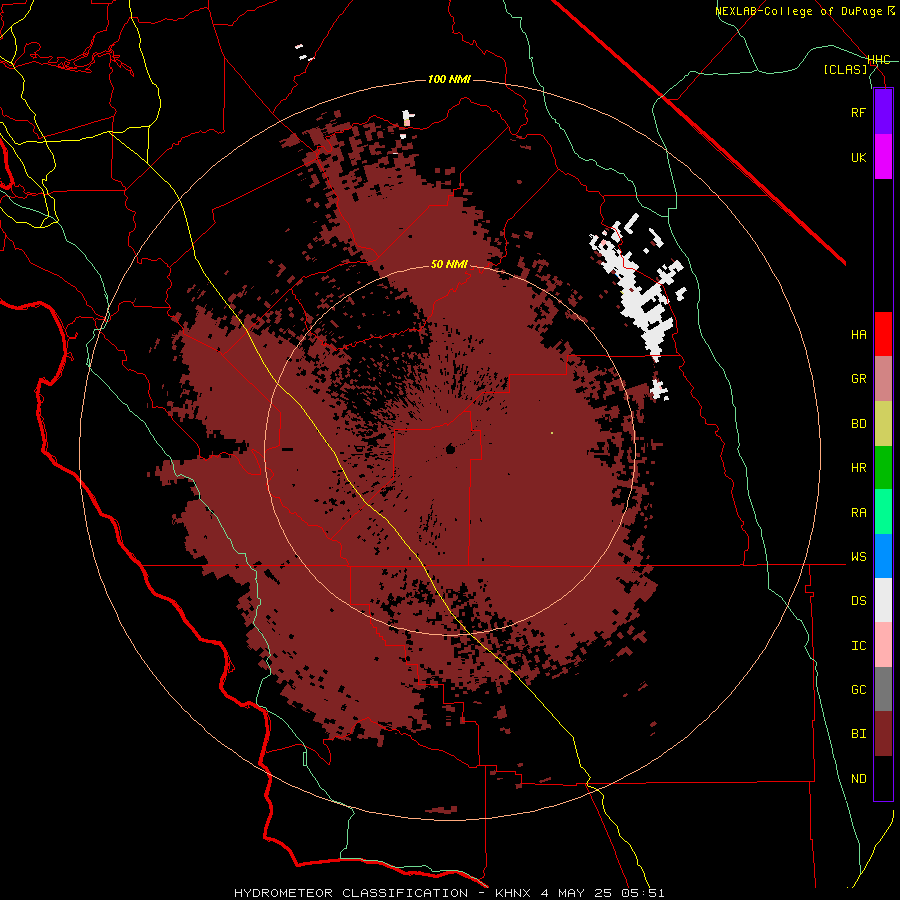Image resolution: width=900 pixels, height=900 pixels.
Task: Click the 'NEXLAB-College of DuPage' text
Action: 800,11
